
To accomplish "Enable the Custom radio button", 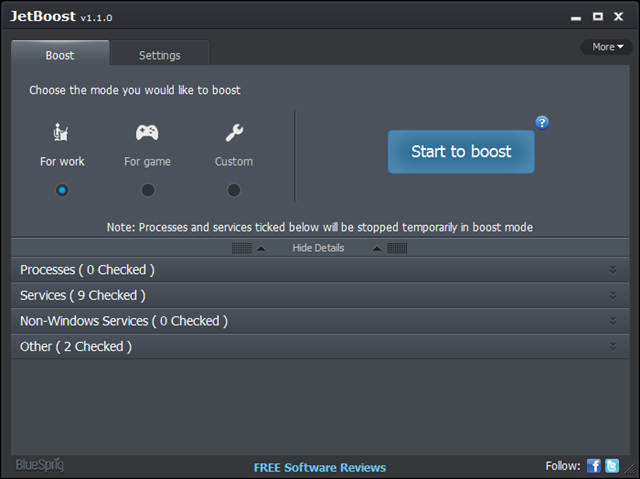I will pyautogui.click(x=234, y=190).
